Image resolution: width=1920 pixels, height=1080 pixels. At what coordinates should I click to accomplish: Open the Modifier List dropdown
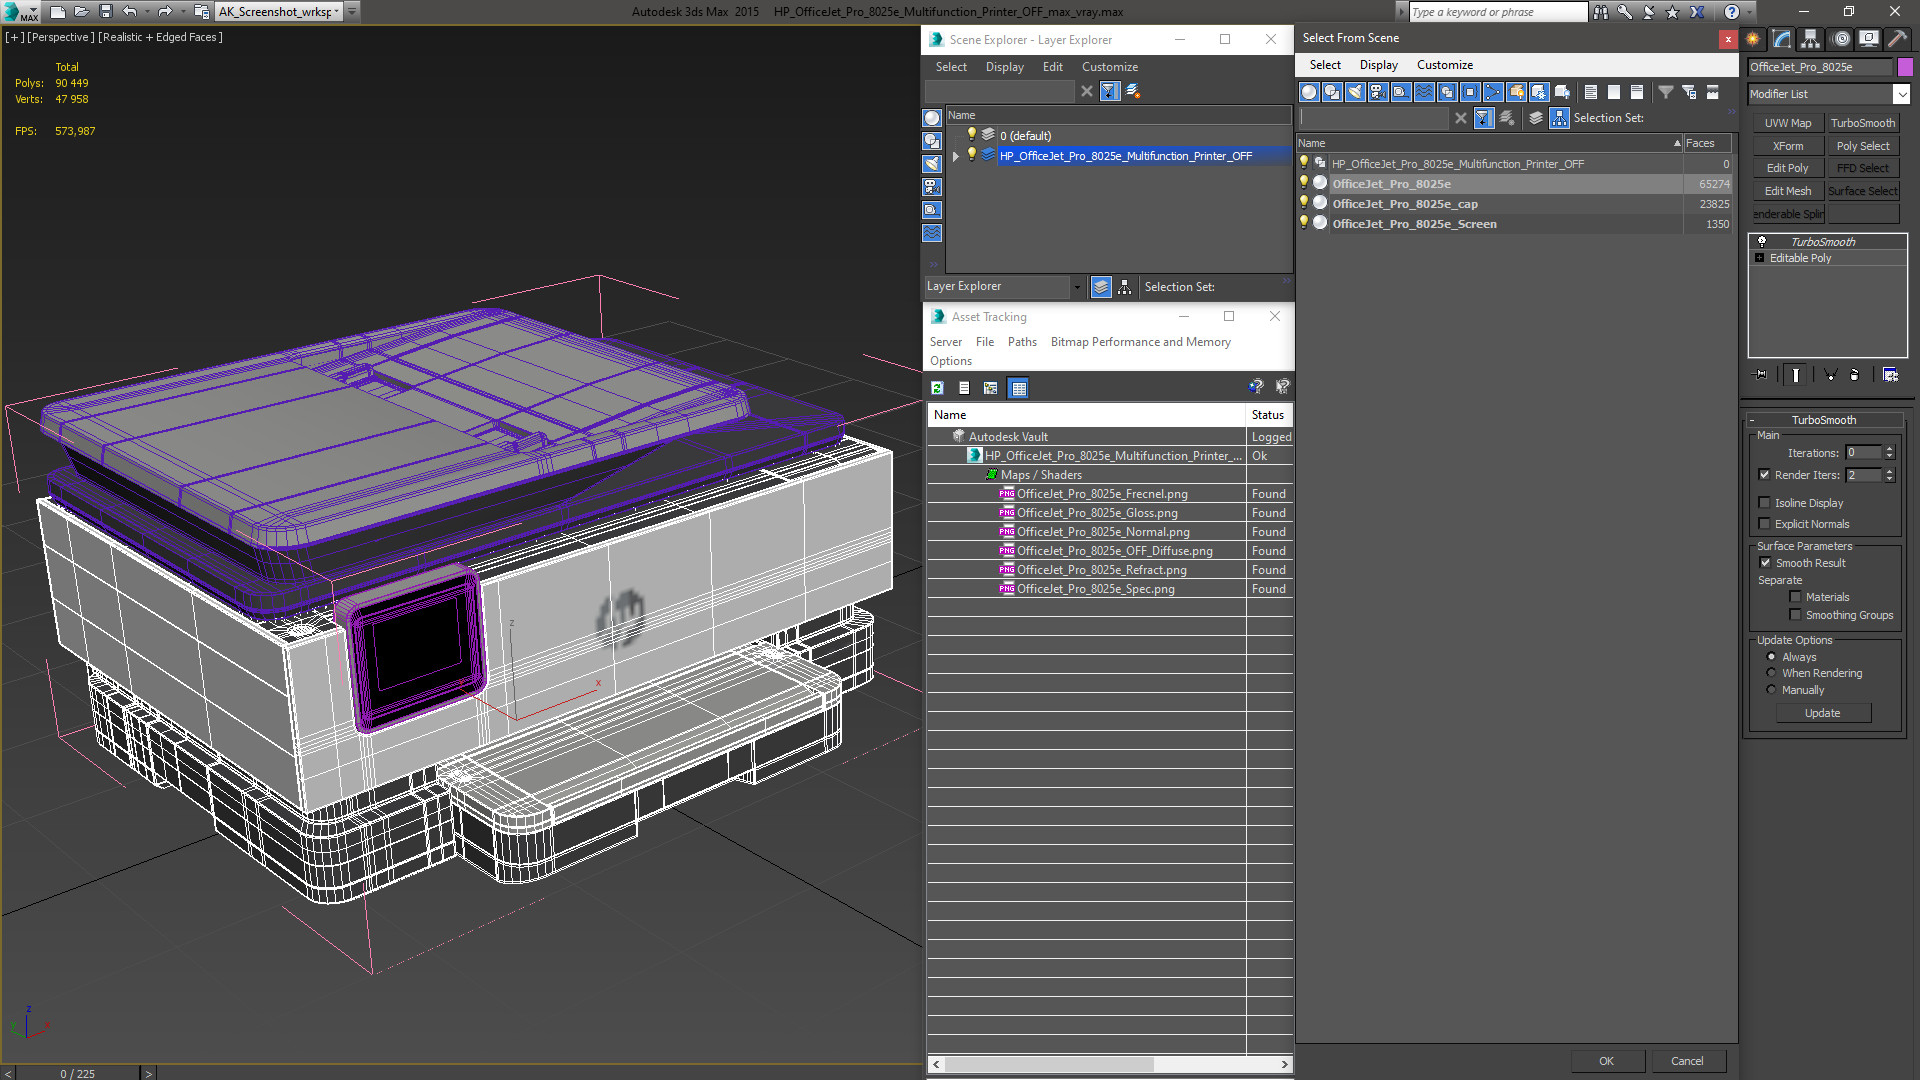point(1829,94)
